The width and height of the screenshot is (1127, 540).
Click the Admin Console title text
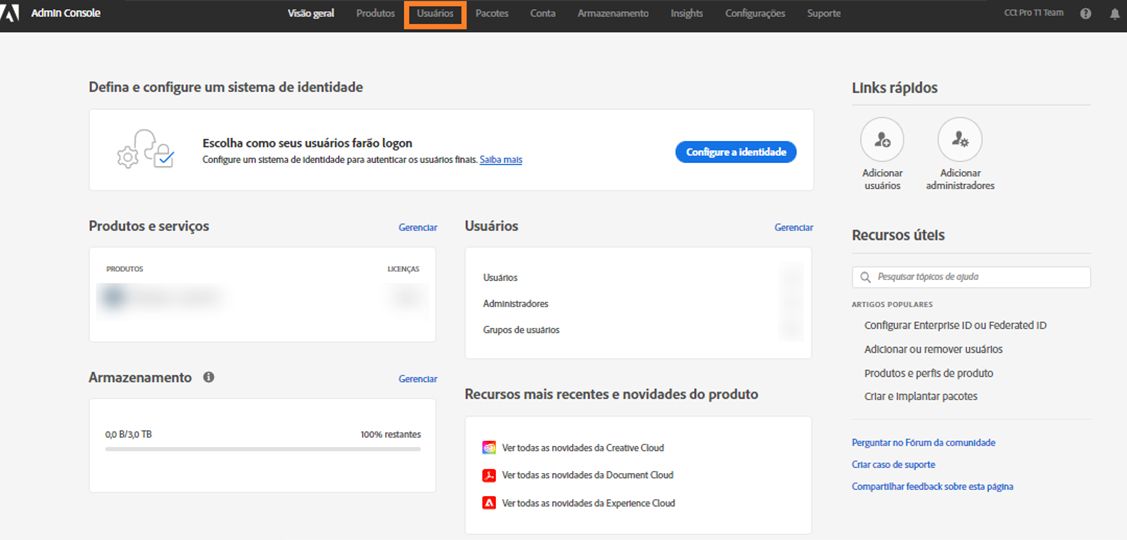point(65,13)
